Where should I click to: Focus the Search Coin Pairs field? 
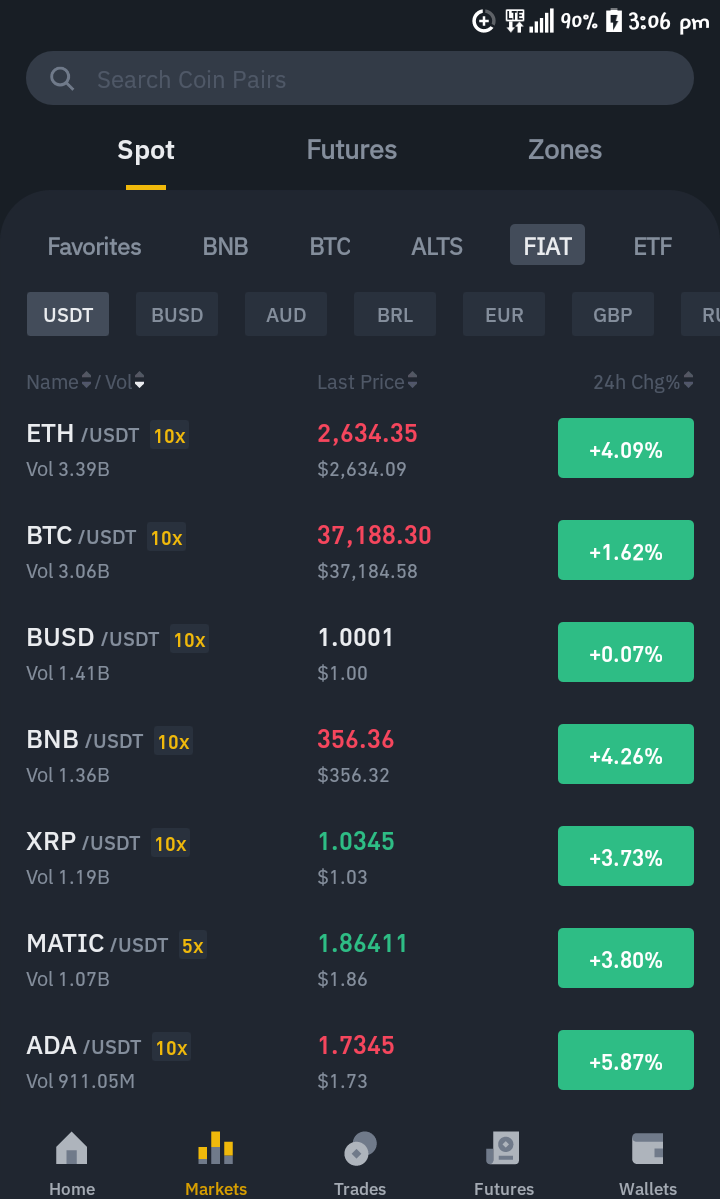[360, 78]
